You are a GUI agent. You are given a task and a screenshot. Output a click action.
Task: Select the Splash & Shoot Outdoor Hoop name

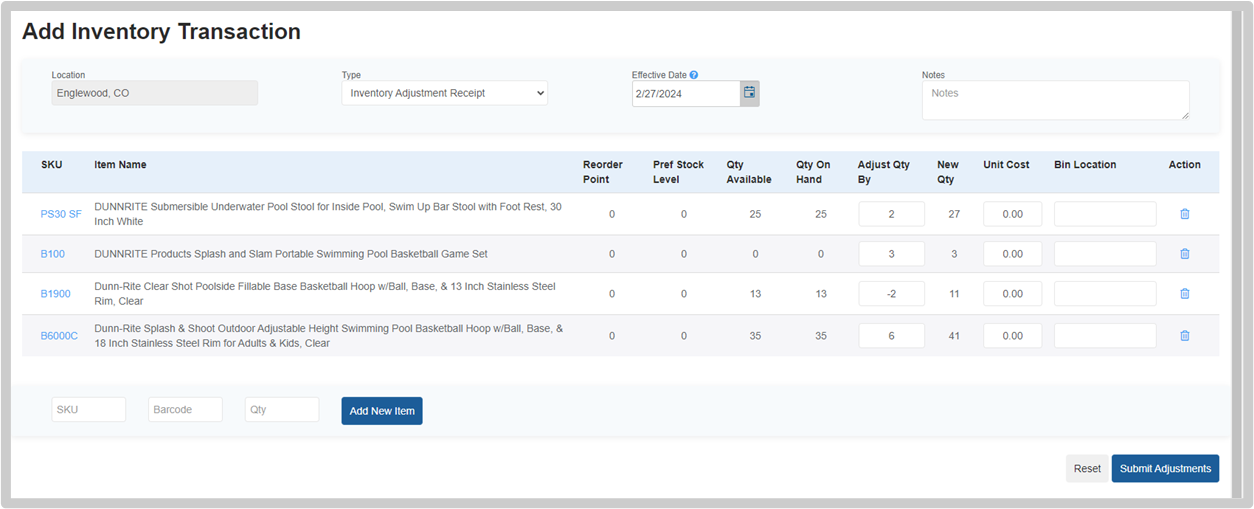click(x=329, y=336)
